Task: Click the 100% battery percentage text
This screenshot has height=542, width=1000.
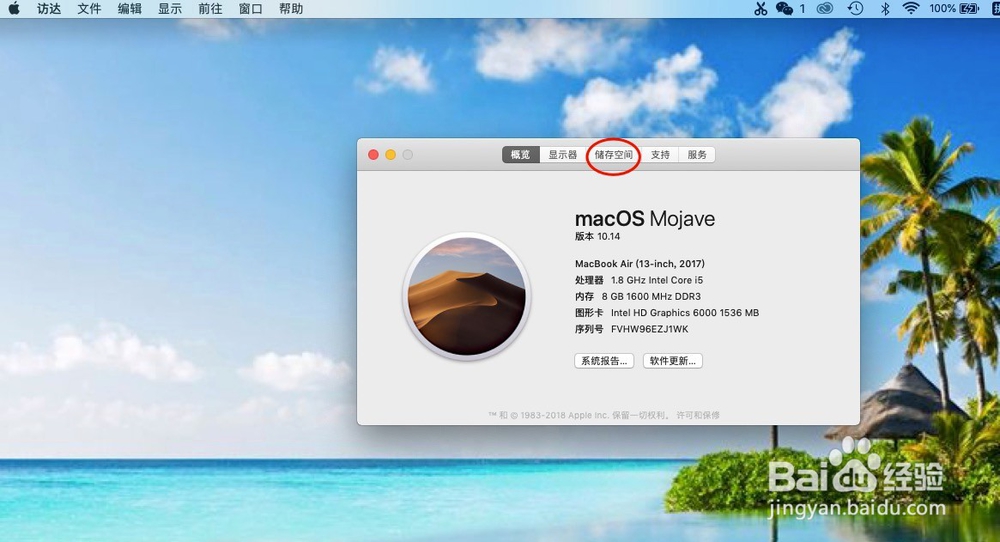Action: click(x=942, y=8)
